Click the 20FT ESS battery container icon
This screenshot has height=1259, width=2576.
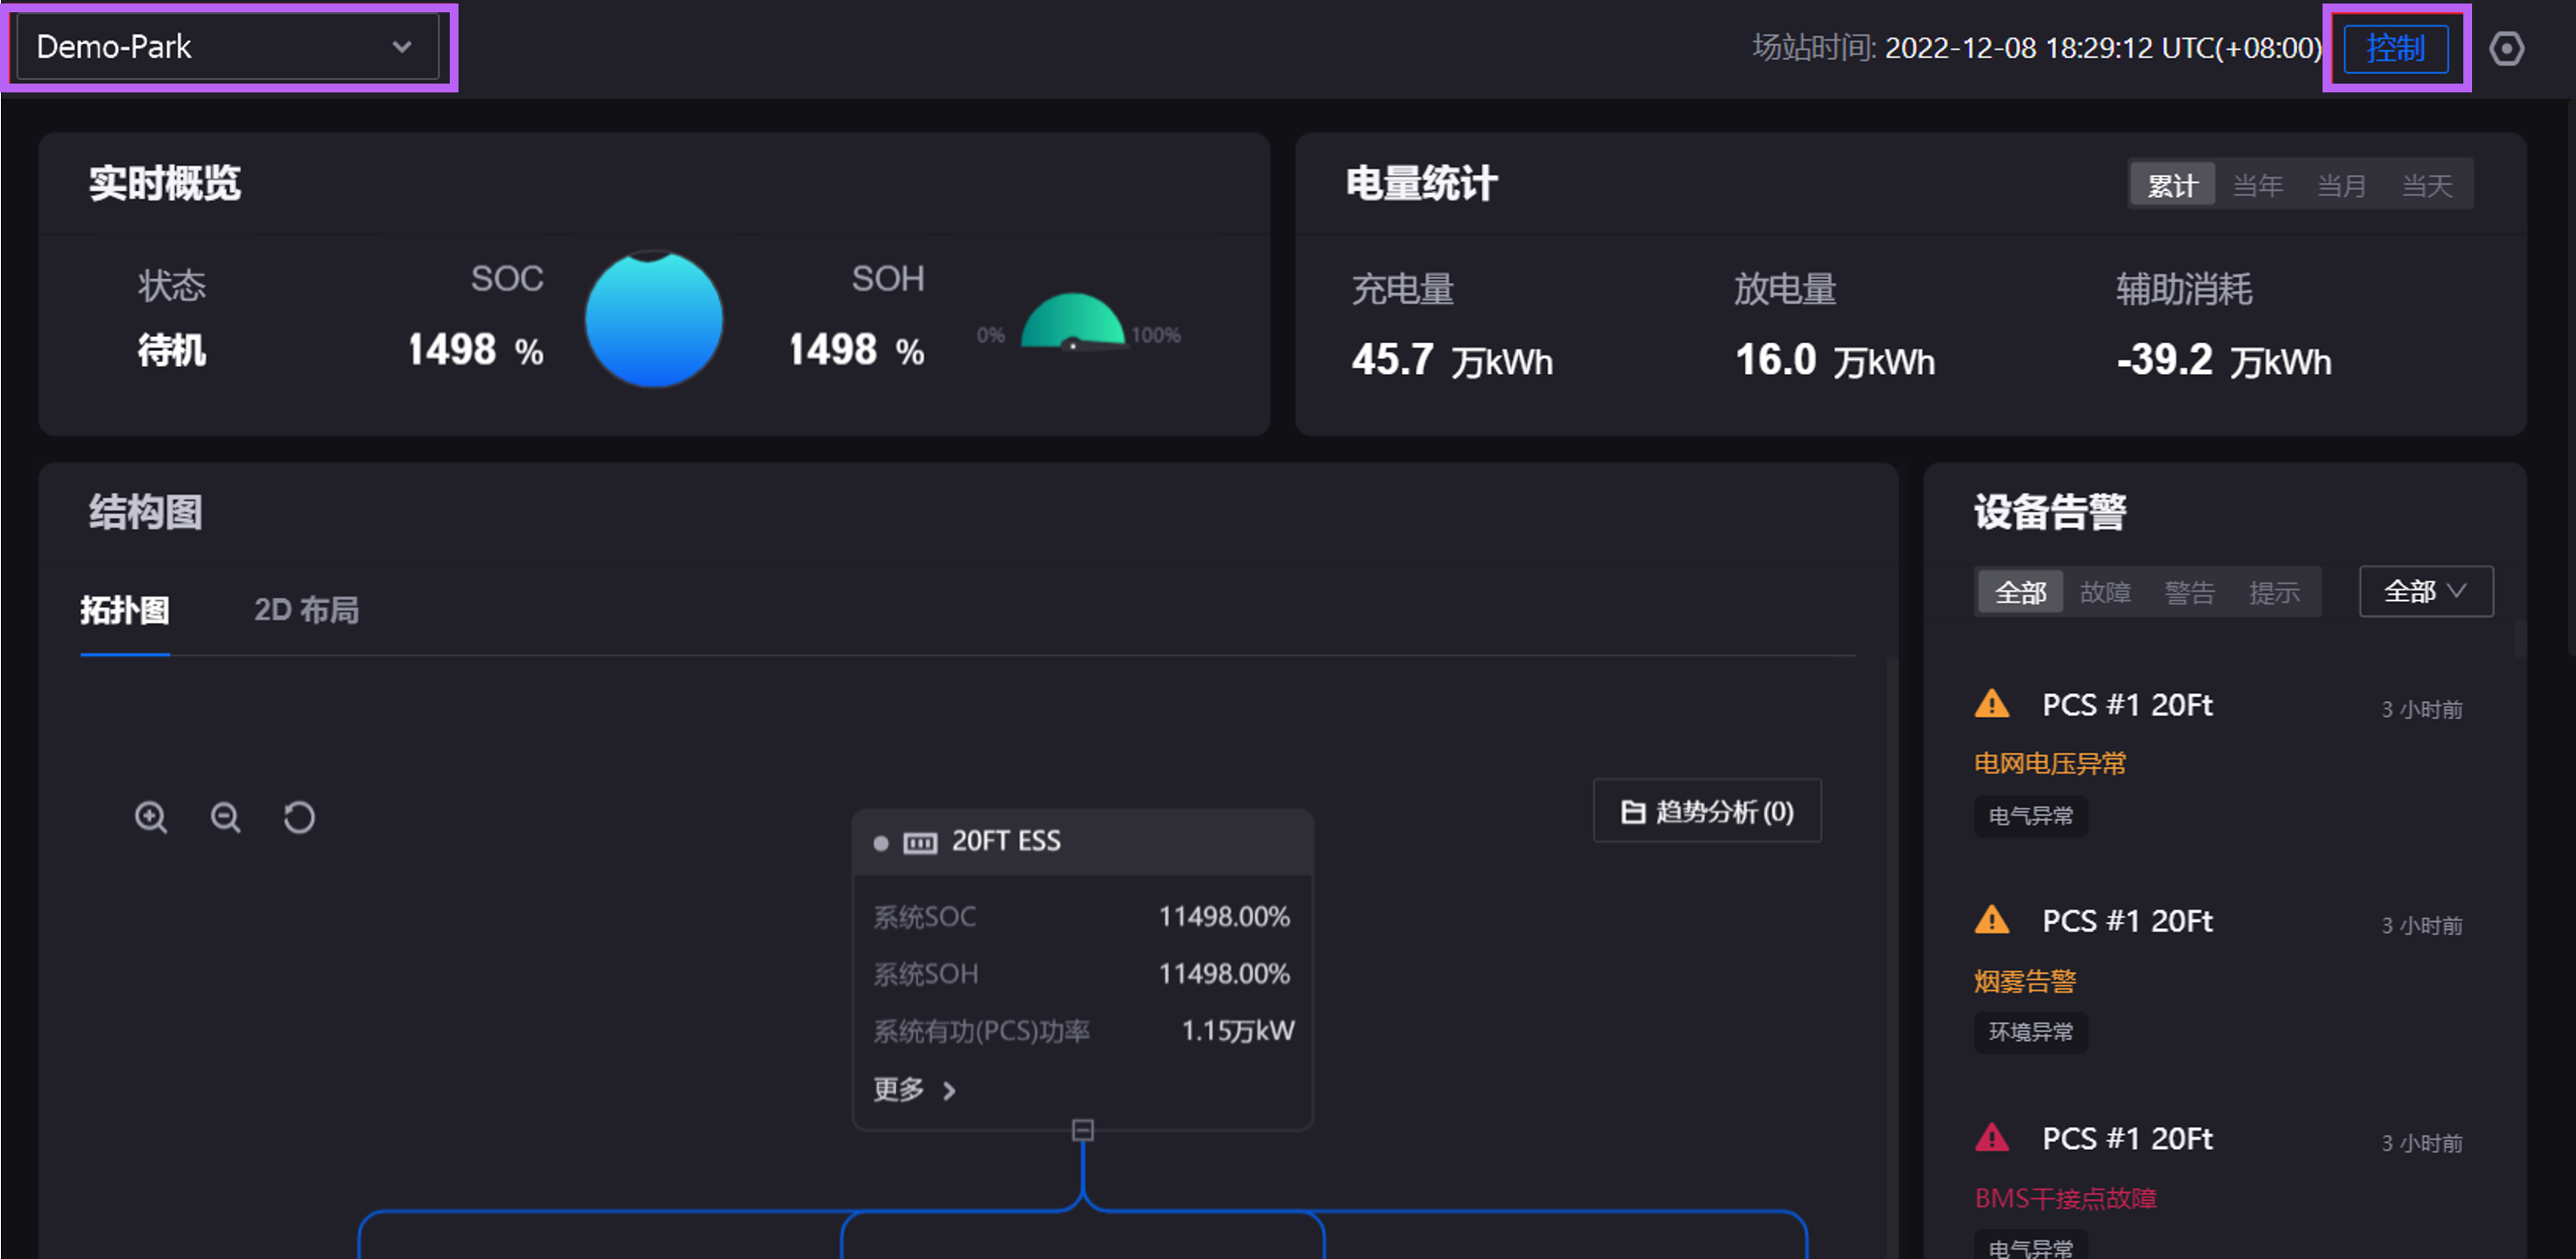tap(919, 842)
